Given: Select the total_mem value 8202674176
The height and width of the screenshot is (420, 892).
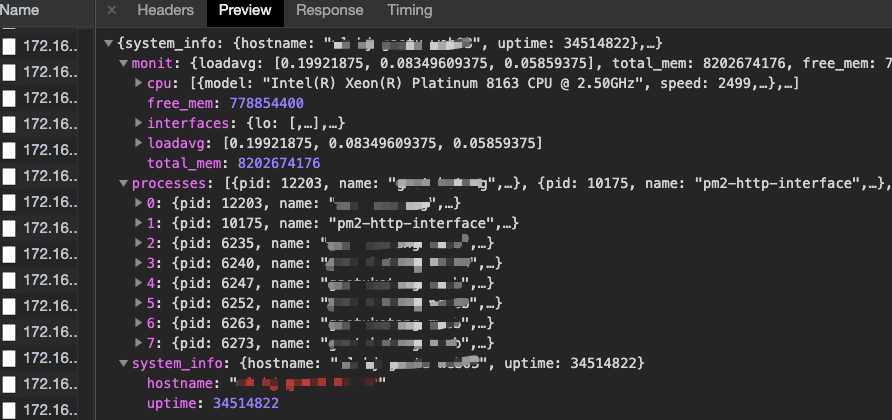Looking at the screenshot, I should pyautogui.click(x=279, y=163).
